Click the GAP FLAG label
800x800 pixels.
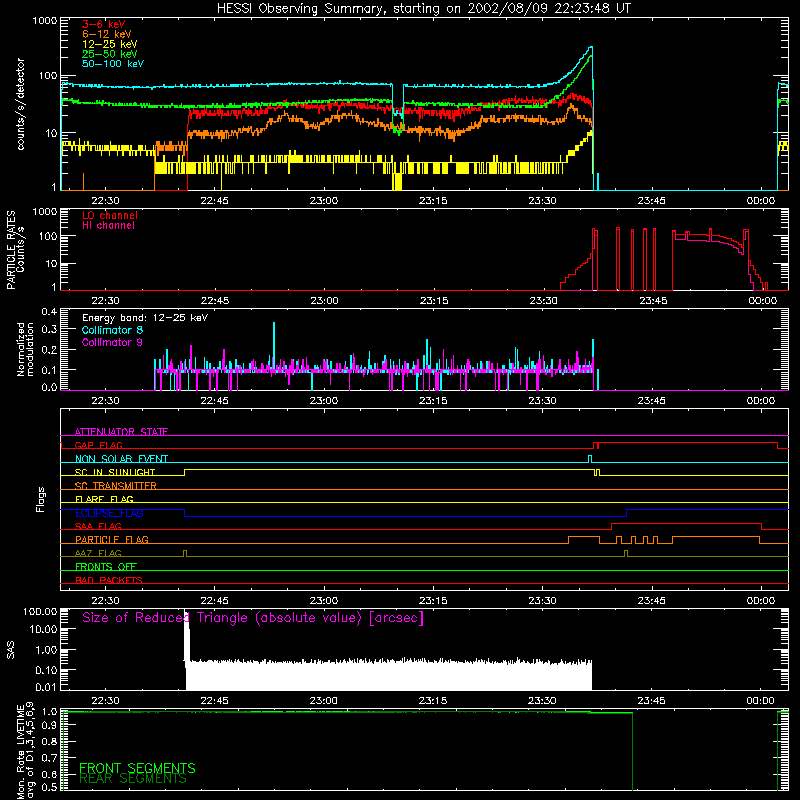pos(98,445)
